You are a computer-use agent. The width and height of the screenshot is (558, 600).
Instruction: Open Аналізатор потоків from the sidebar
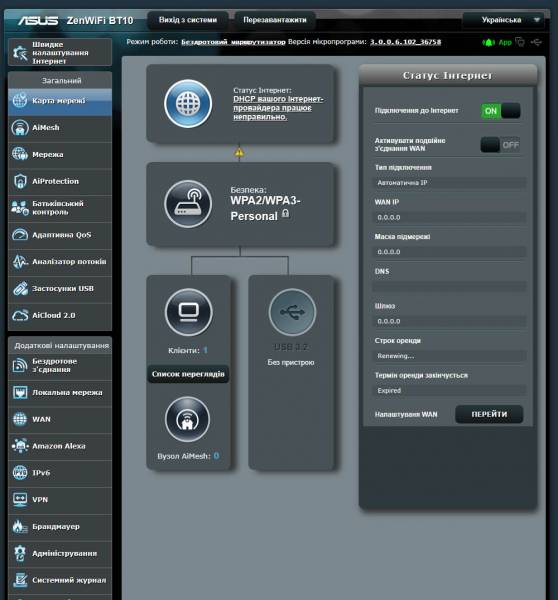pyautogui.click(x=60, y=262)
